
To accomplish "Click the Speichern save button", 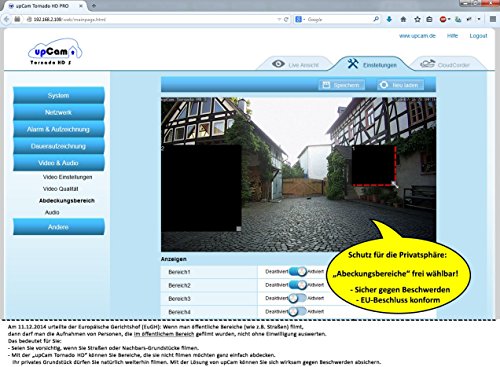I will (342, 85).
